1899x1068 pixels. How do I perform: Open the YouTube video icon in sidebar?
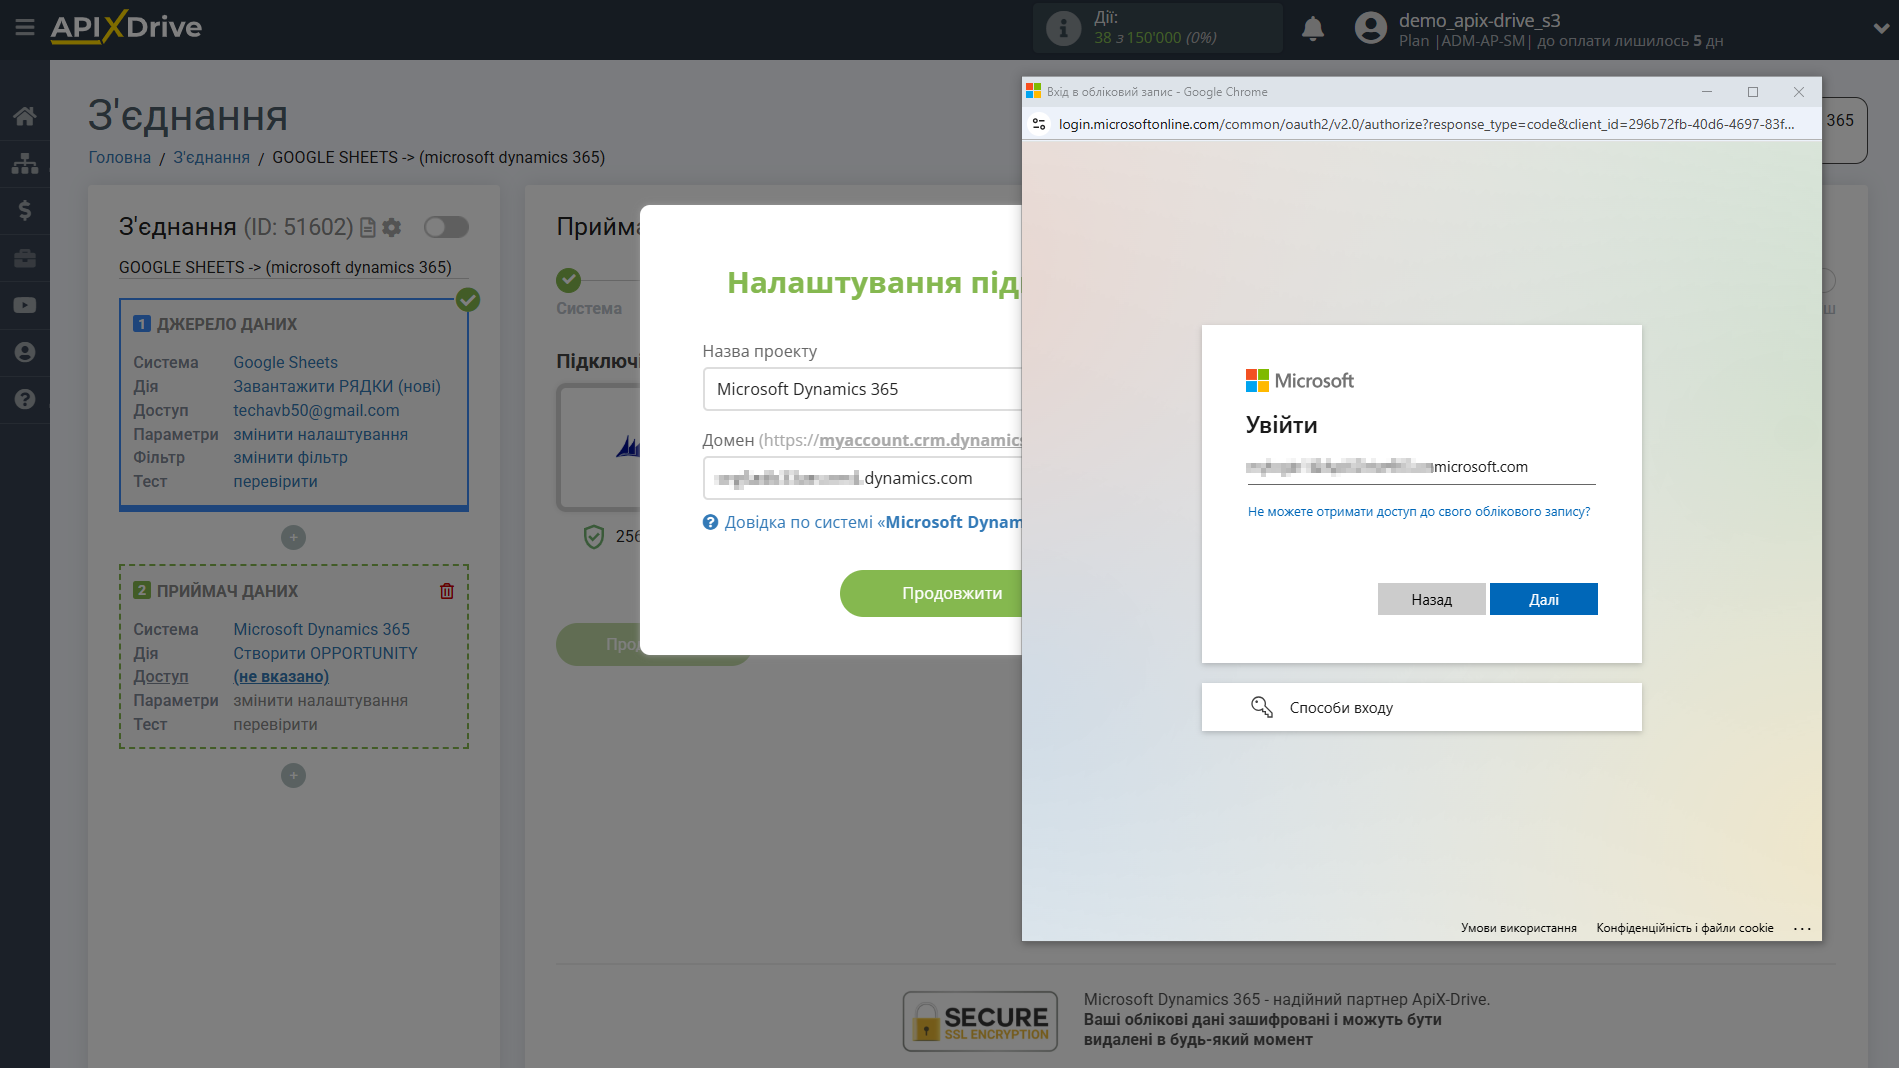(25, 305)
